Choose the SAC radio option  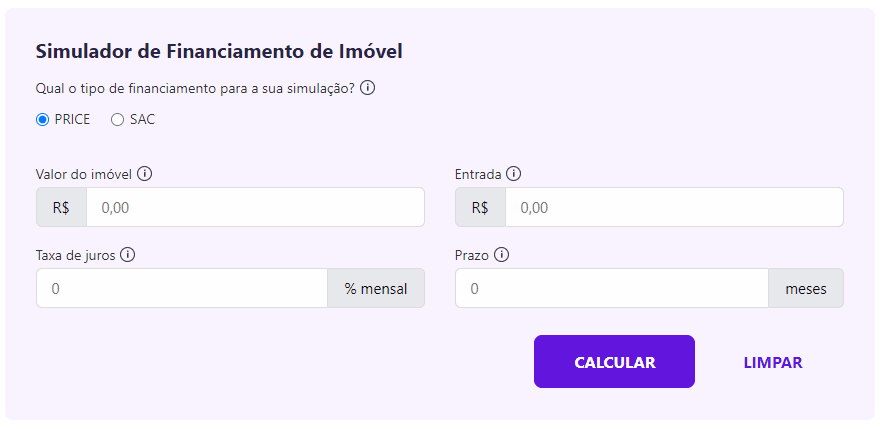tap(117, 120)
